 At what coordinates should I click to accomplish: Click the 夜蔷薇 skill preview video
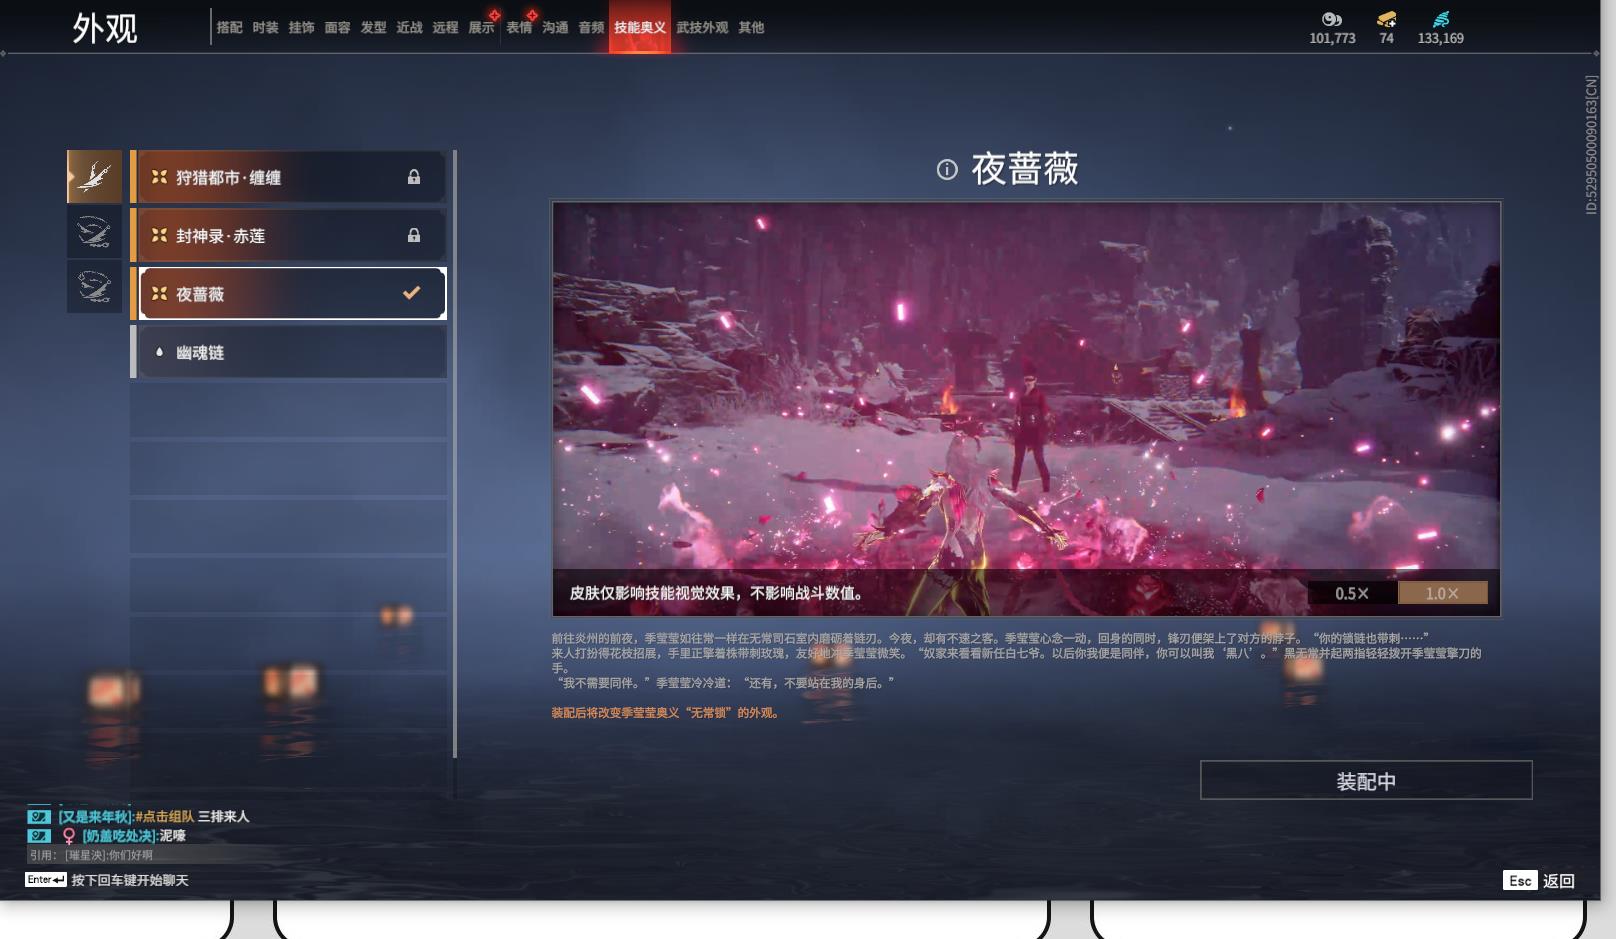tap(1026, 408)
